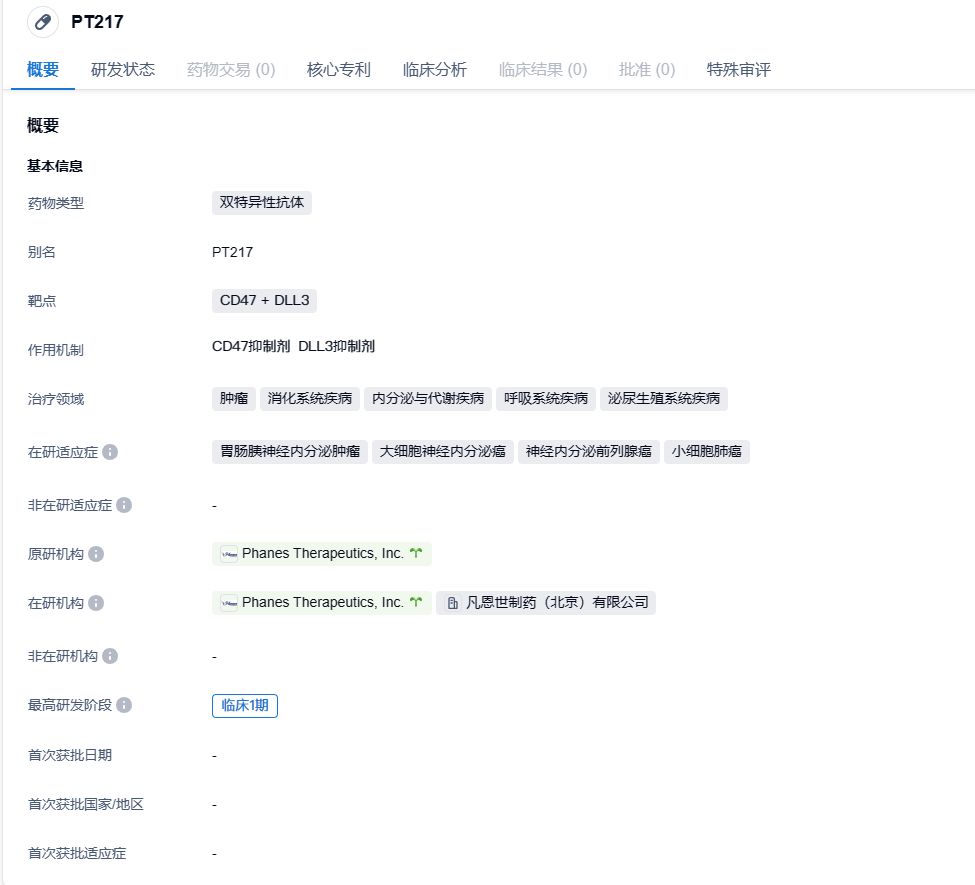Click info icon beside 非在研机构
Image resolution: width=975 pixels, height=885 pixels.
[110, 656]
